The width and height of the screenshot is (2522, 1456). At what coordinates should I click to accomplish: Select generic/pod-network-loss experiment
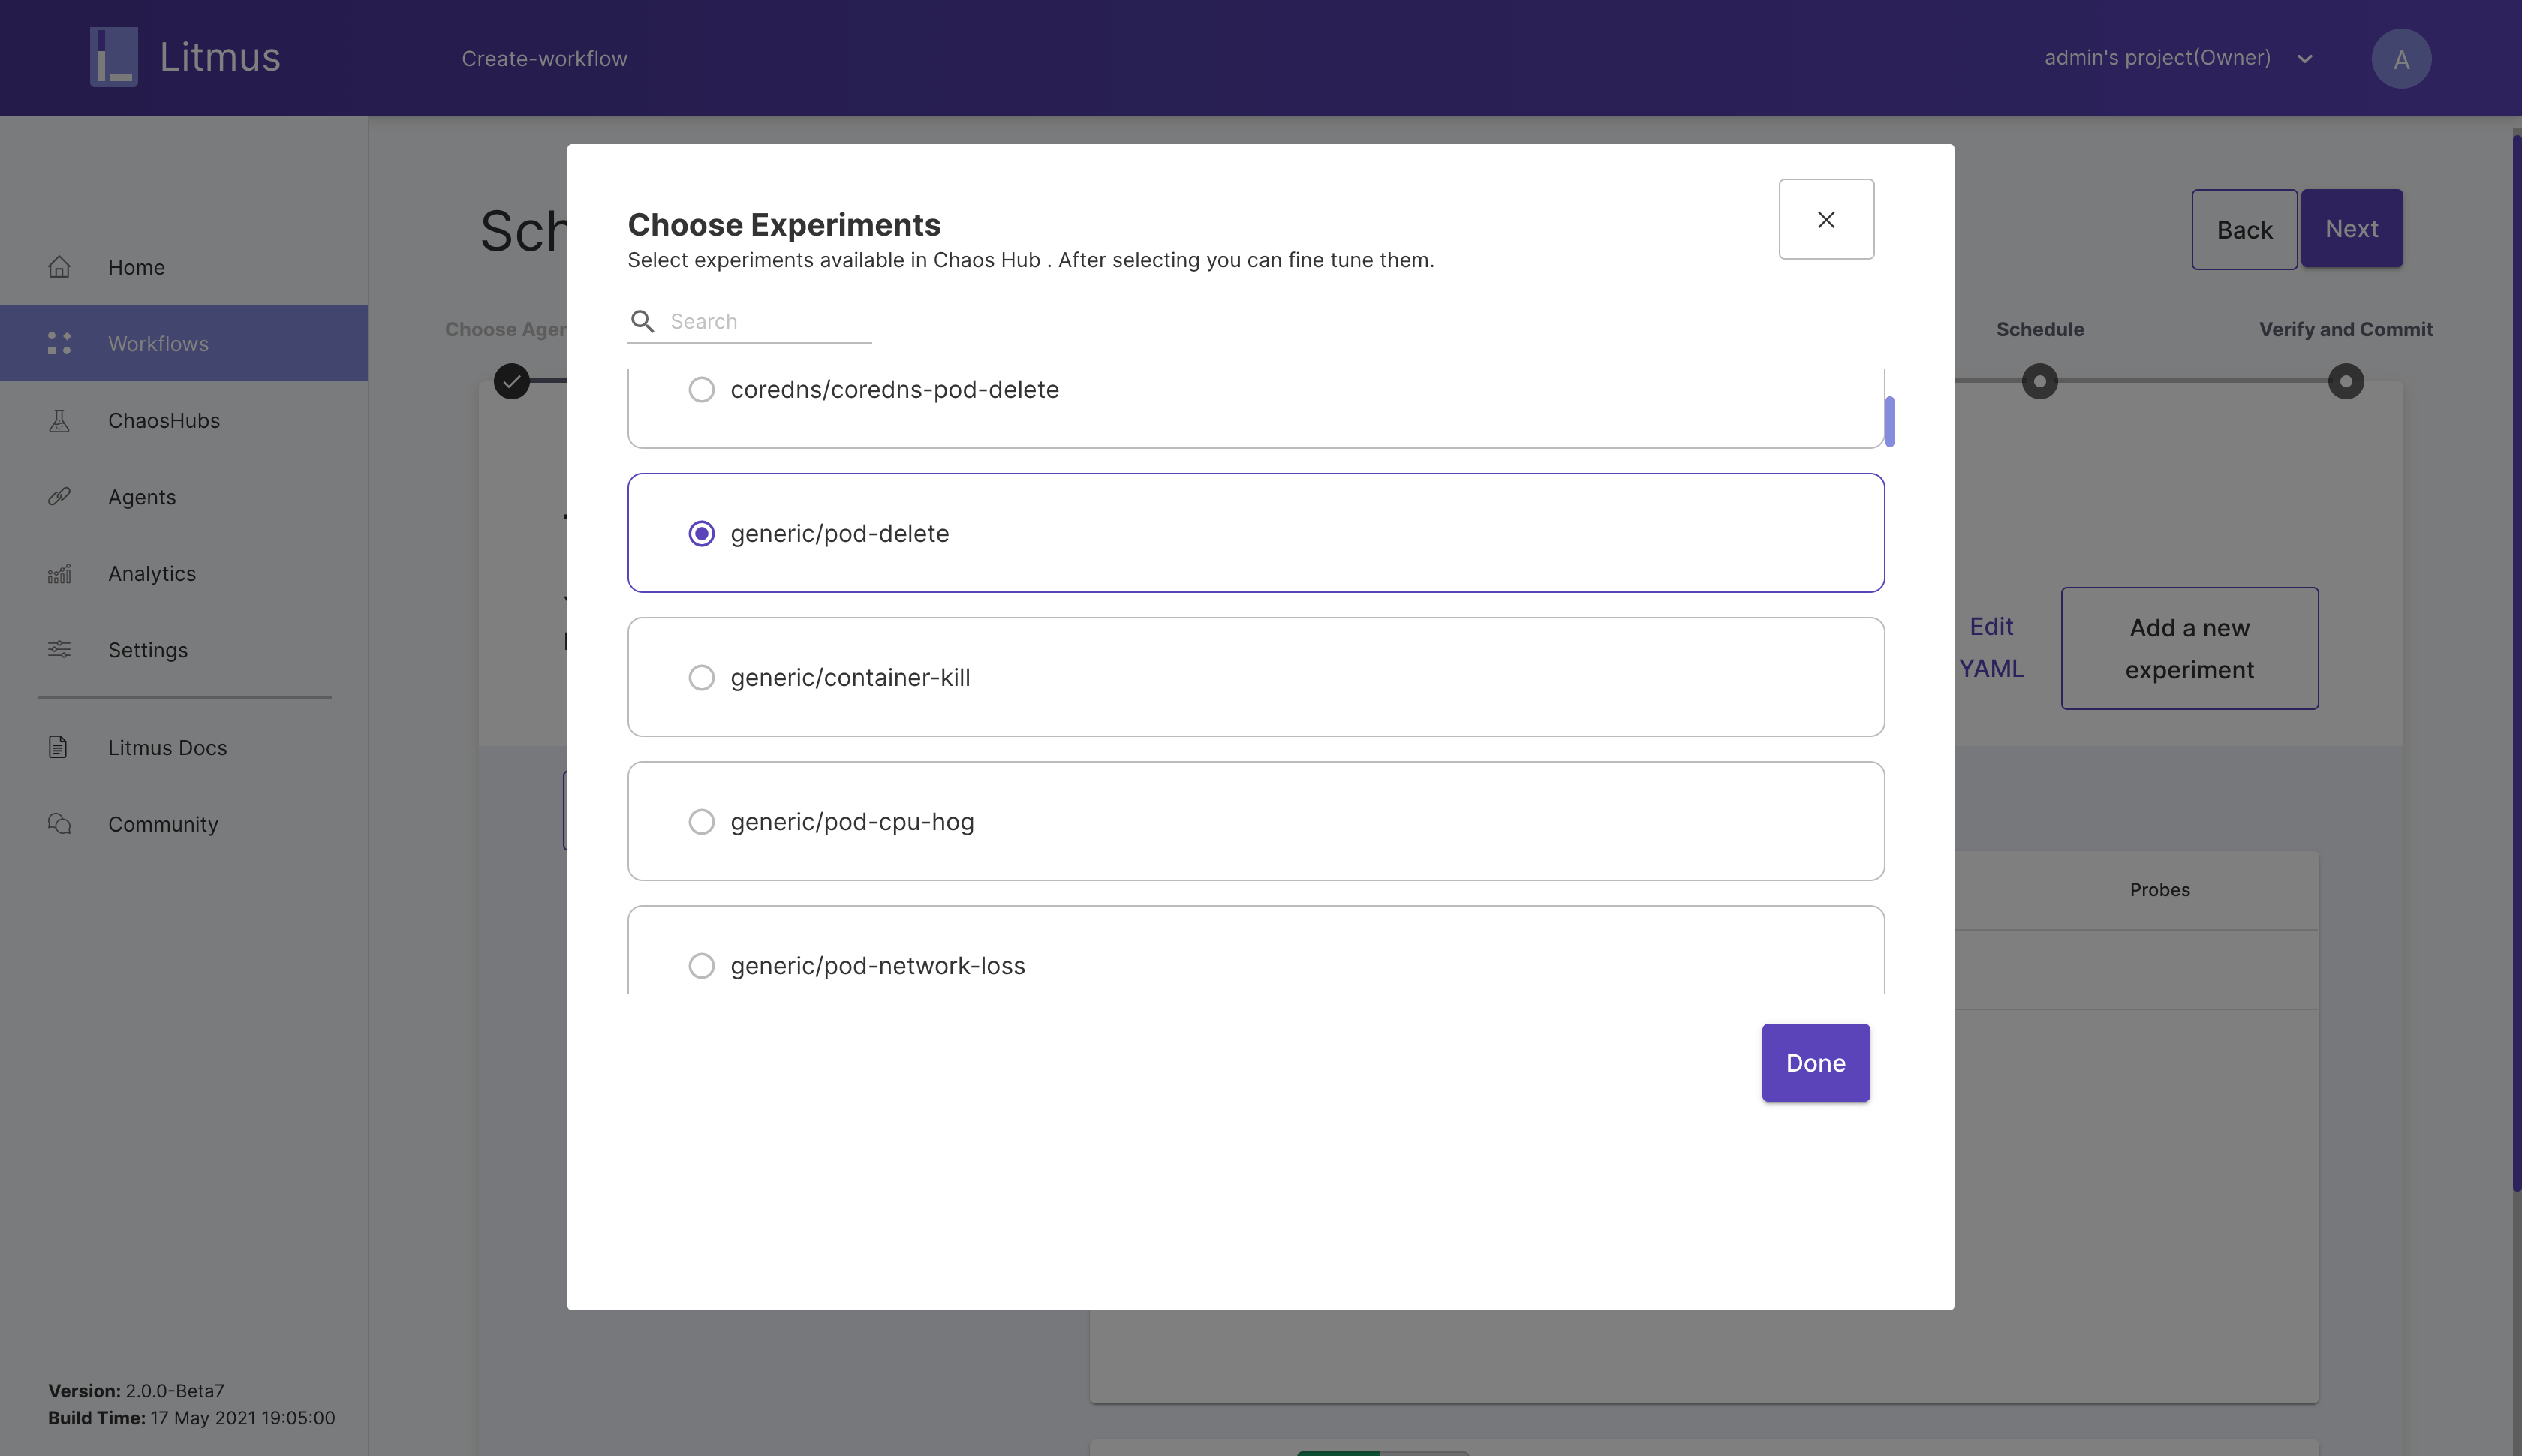point(702,966)
